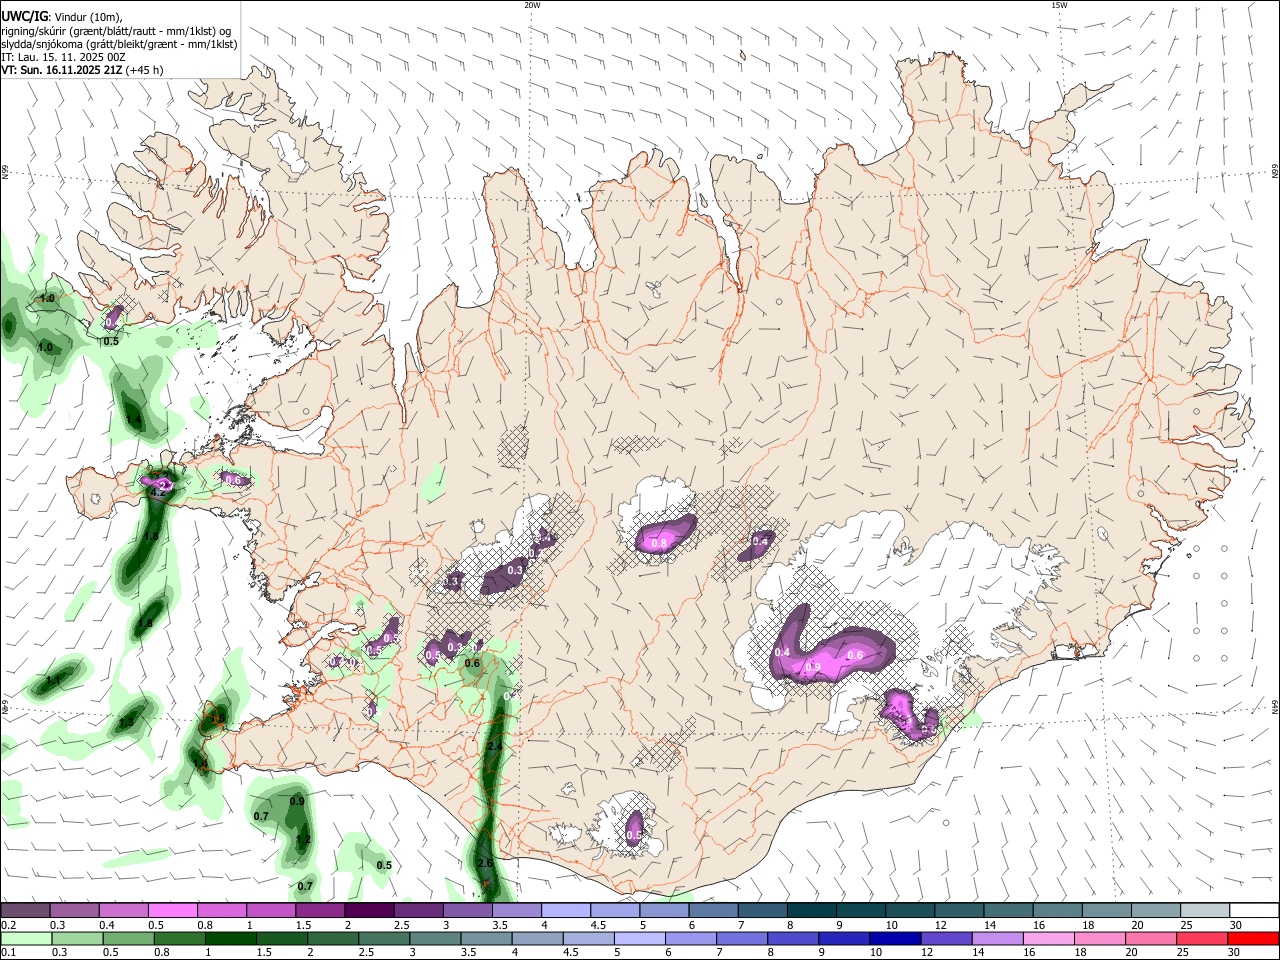Click the 0.8 snow value label
1280x960 pixels.
(659, 543)
